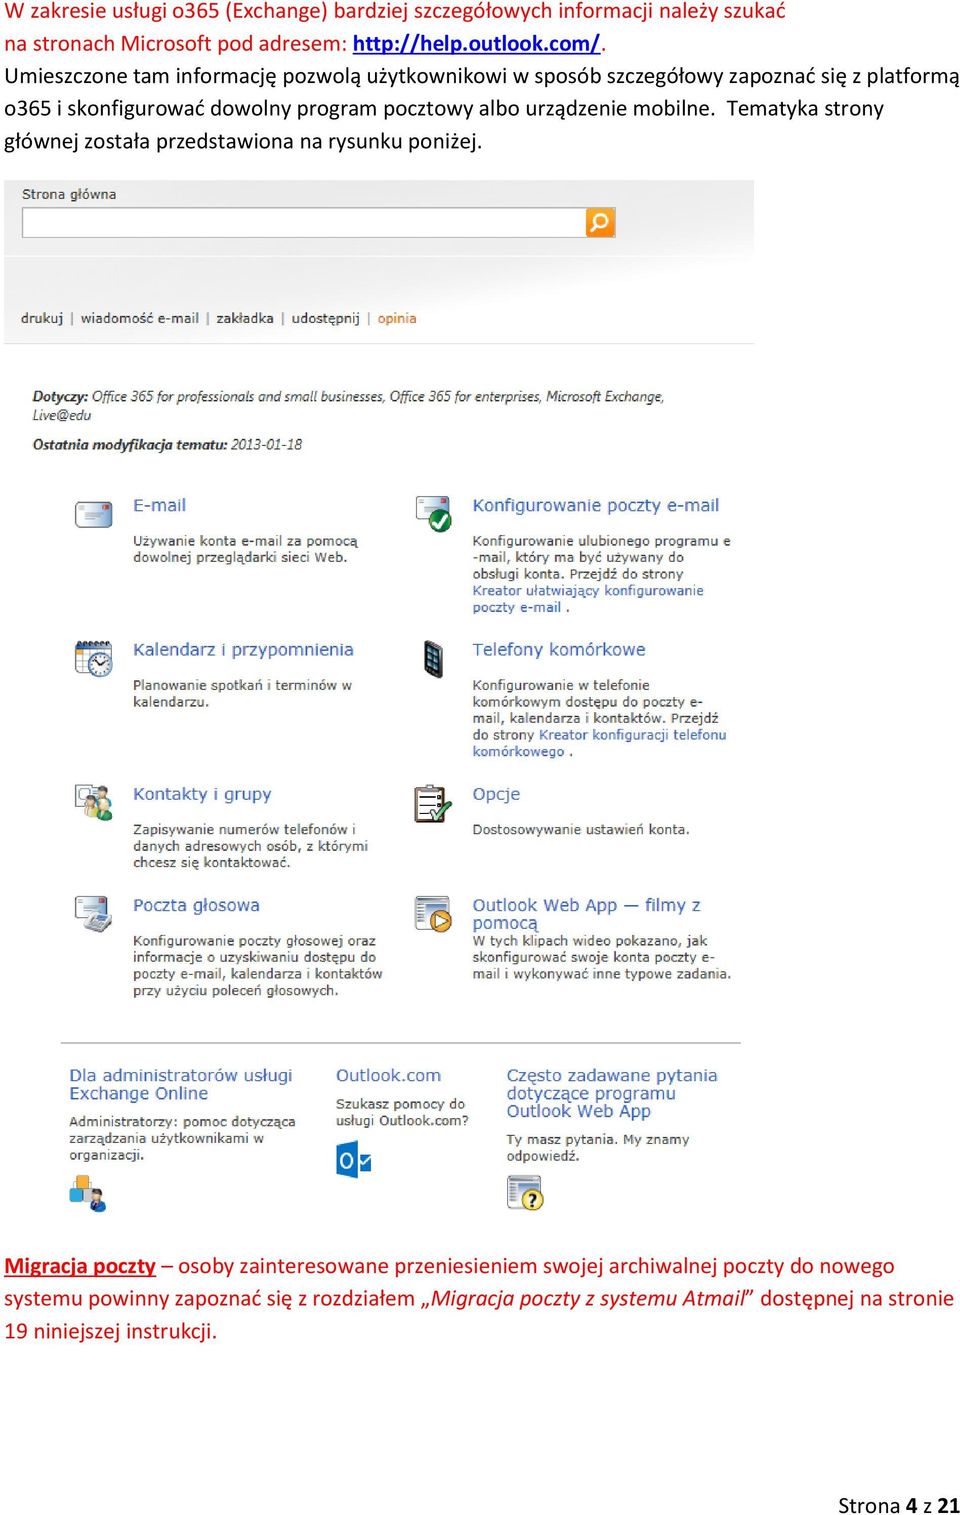Follow Kreator ułatwiający konfigurowanie poczty e-mail link
This screenshot has width=960, height=1515.
588,599
